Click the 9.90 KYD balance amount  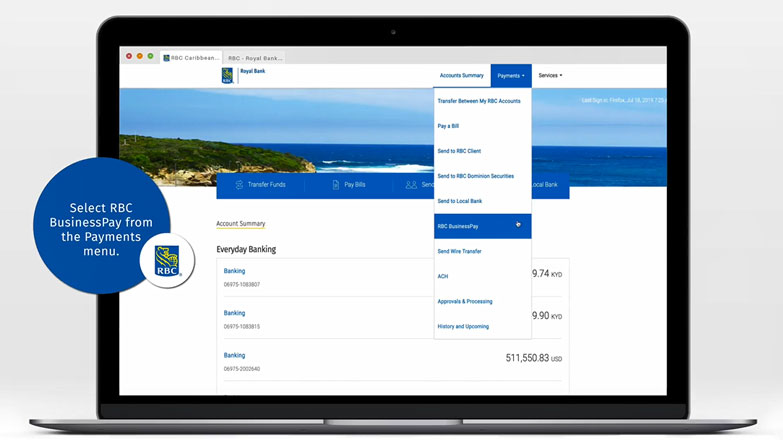pyautogui.click(x=547, y=316)
